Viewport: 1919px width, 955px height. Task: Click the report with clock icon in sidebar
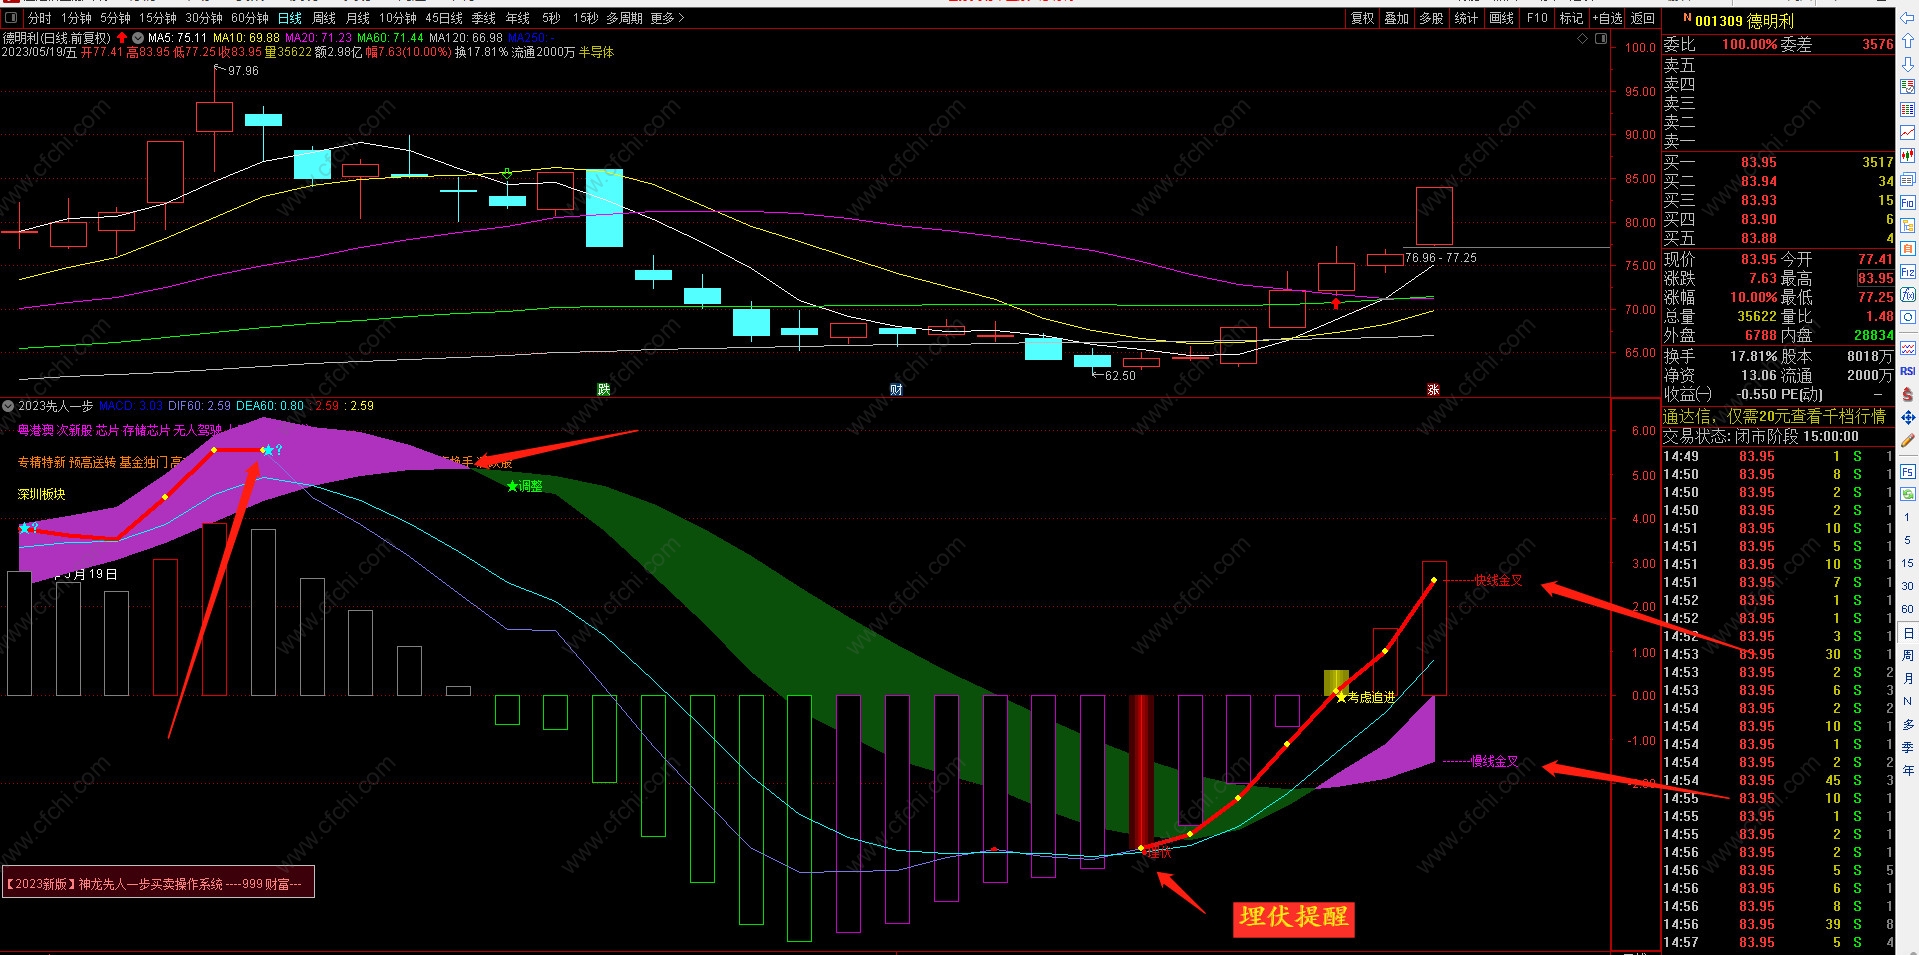click(x=1908, y=86)
